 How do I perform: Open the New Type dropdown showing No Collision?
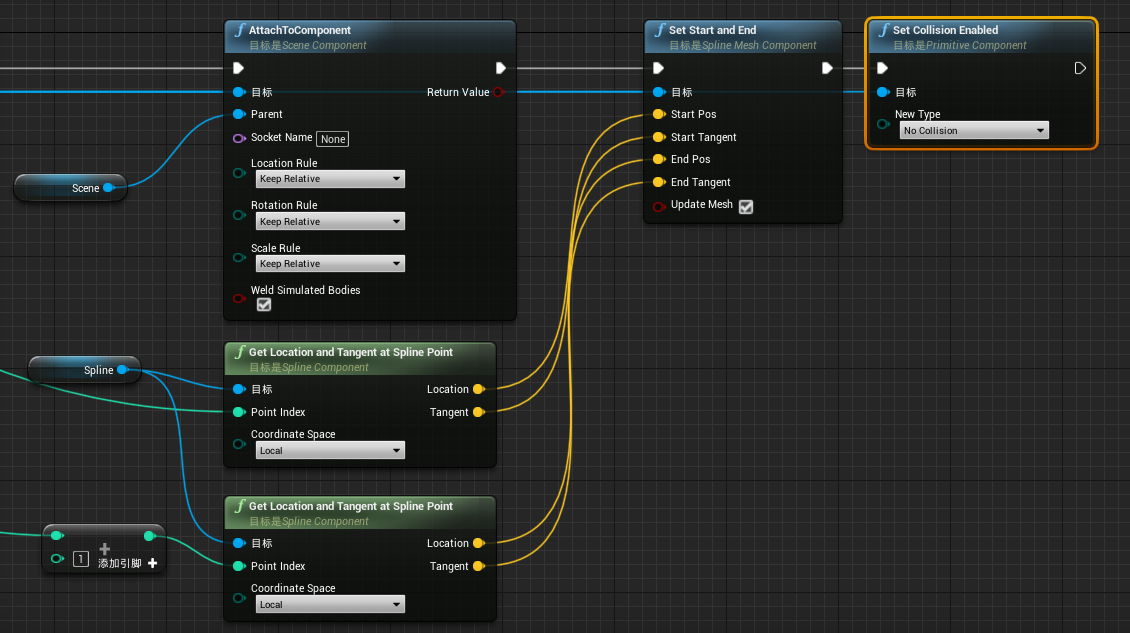[x=974, y=130]
